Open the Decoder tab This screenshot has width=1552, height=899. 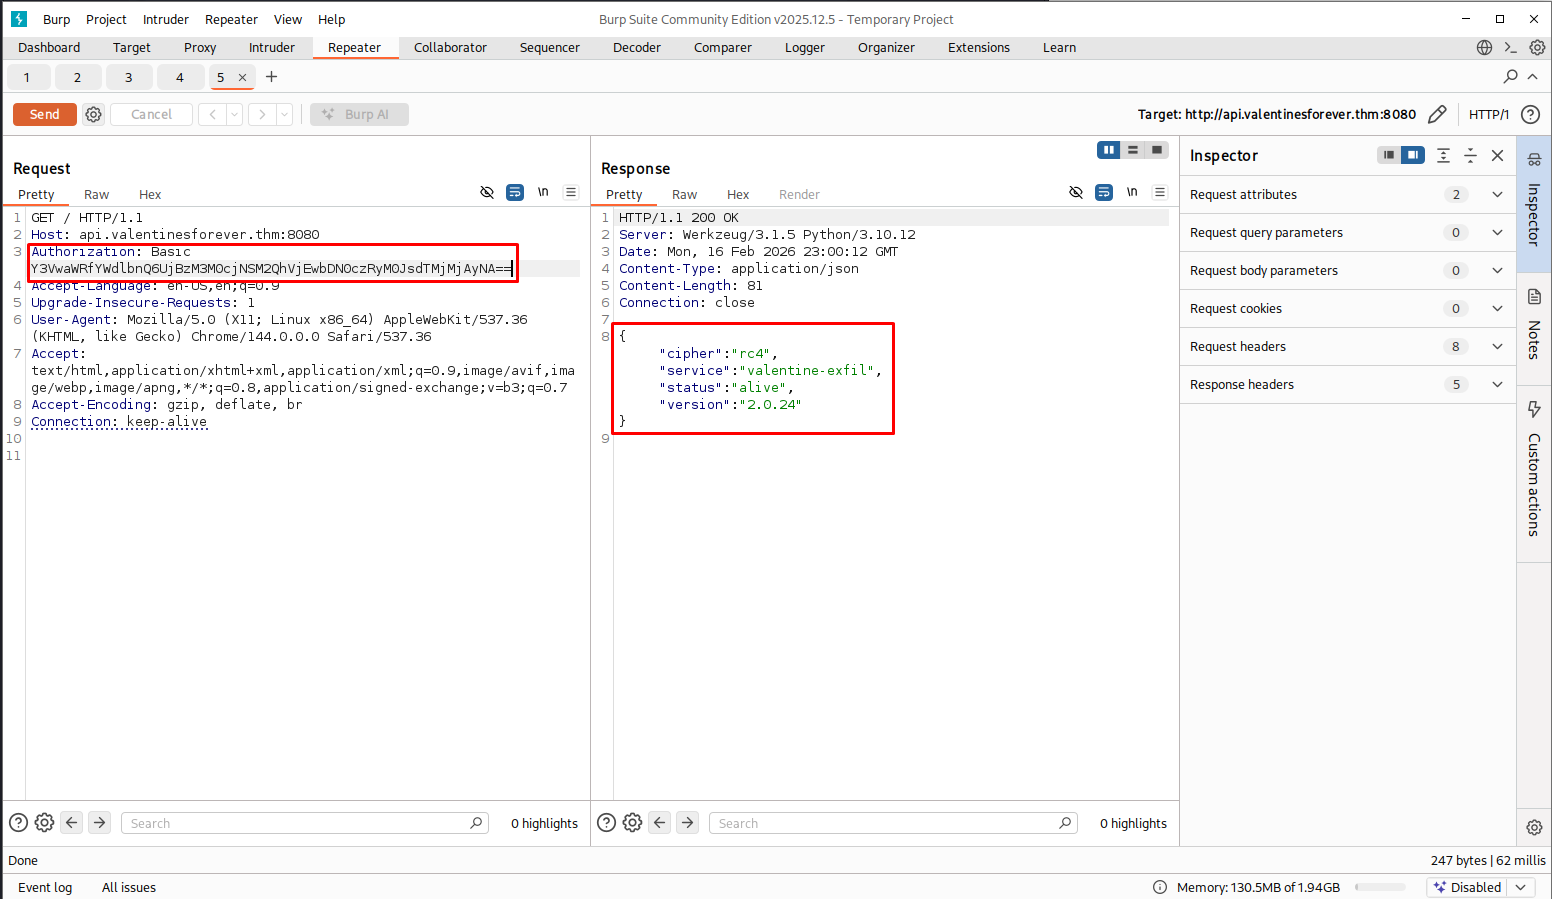coord(636,47)
